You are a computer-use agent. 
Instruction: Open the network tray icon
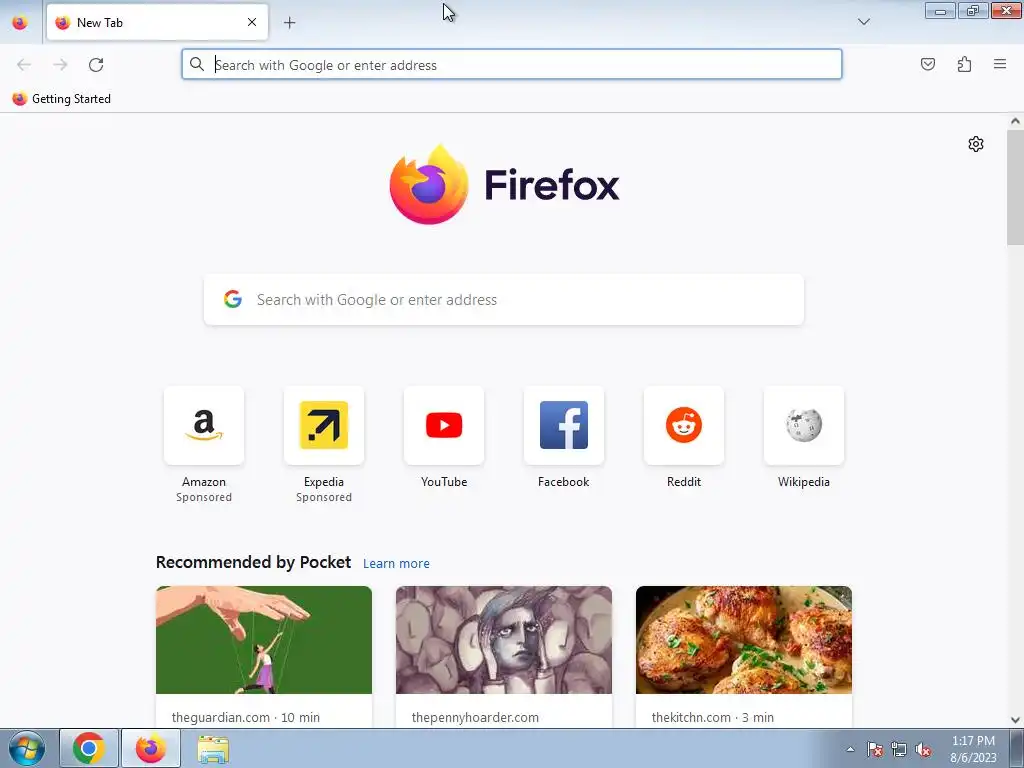tap(899, 749)
